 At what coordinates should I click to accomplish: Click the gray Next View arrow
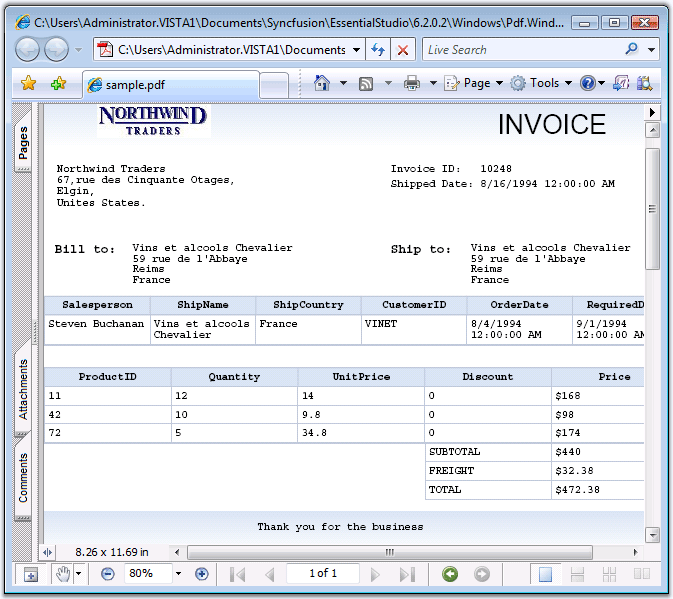pos(482,574)
